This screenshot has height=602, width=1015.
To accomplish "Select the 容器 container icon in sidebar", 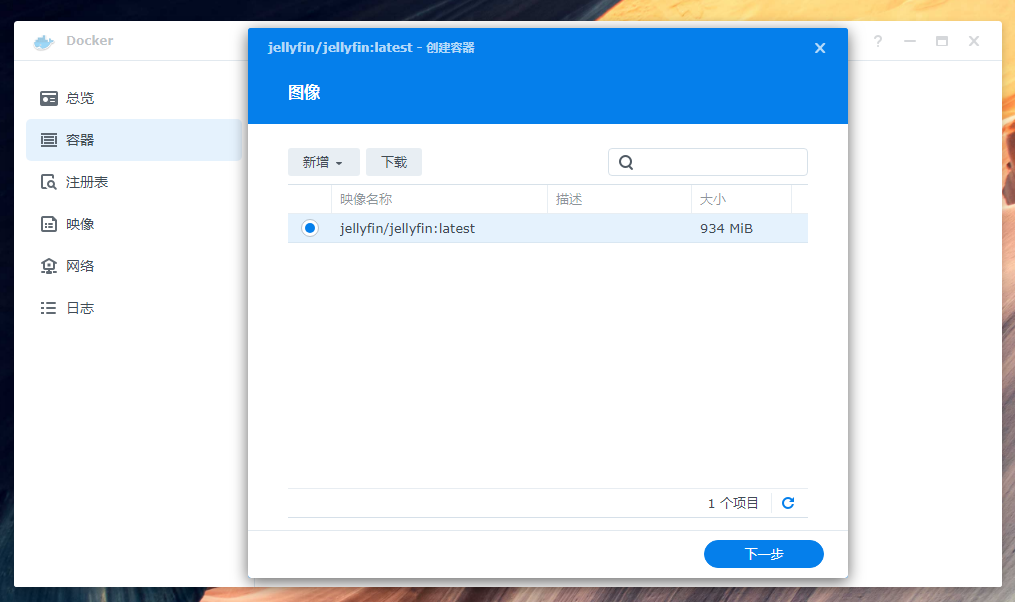I will click(49, 140).
